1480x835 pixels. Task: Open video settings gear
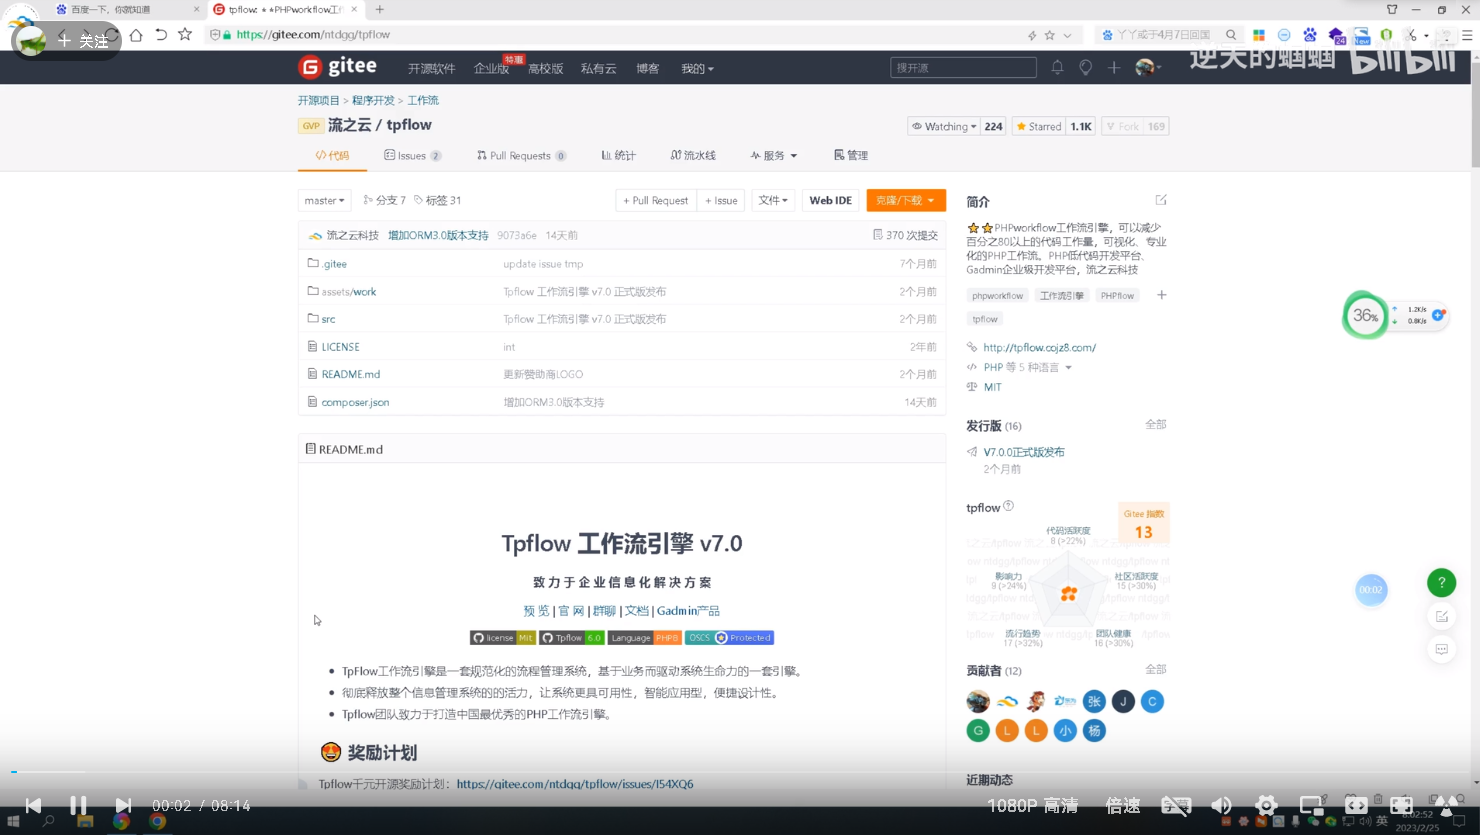tap(1266, 805)
